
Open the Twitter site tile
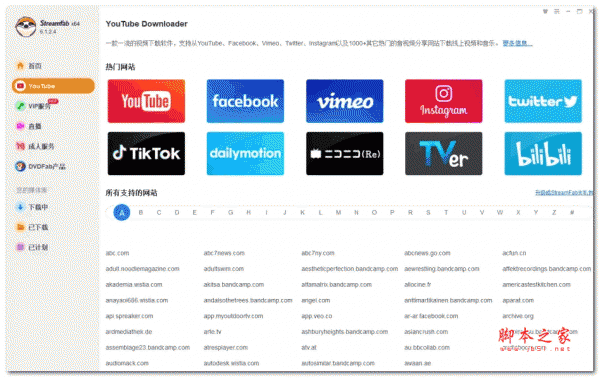(x=543, y=101)
